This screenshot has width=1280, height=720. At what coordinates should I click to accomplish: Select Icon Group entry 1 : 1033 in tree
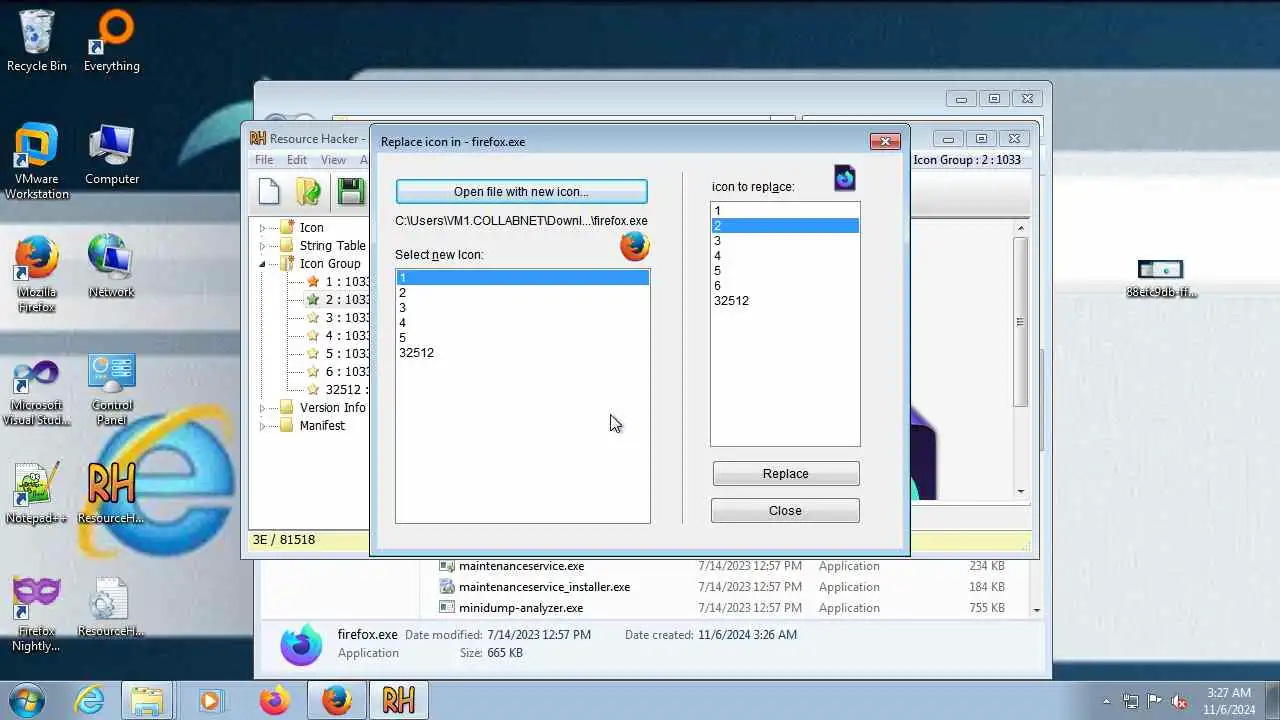(x=338, y=282)
